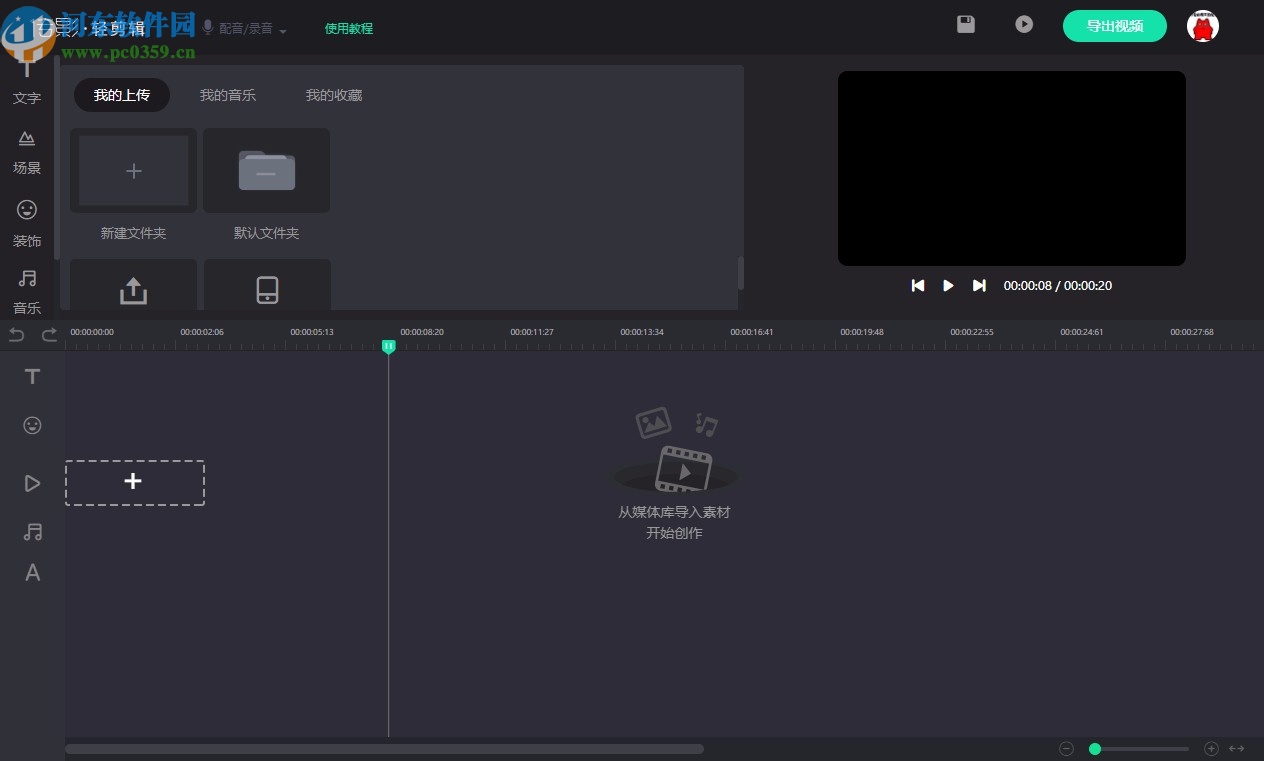Click the subtitle track A icon

(x=32, y=573)
